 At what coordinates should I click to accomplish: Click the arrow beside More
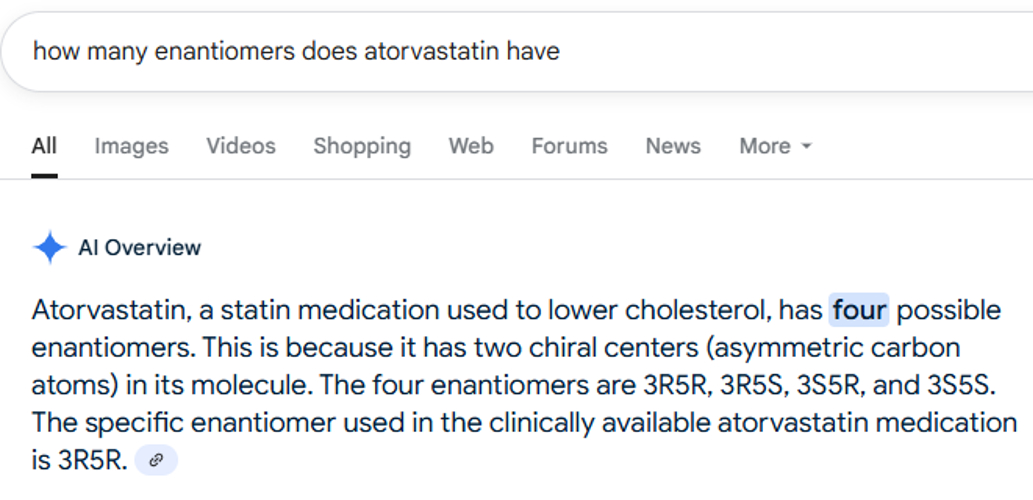click(x=807, y=147)
